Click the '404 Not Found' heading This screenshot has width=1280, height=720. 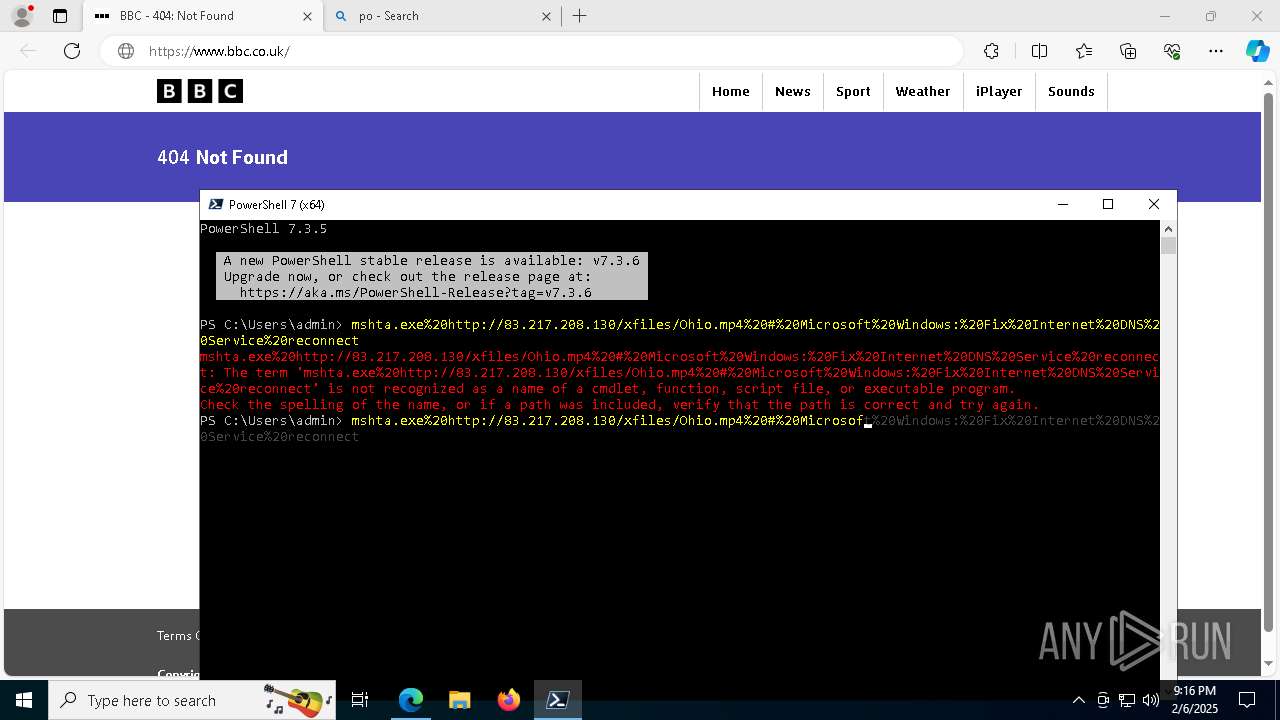(222, 157)
